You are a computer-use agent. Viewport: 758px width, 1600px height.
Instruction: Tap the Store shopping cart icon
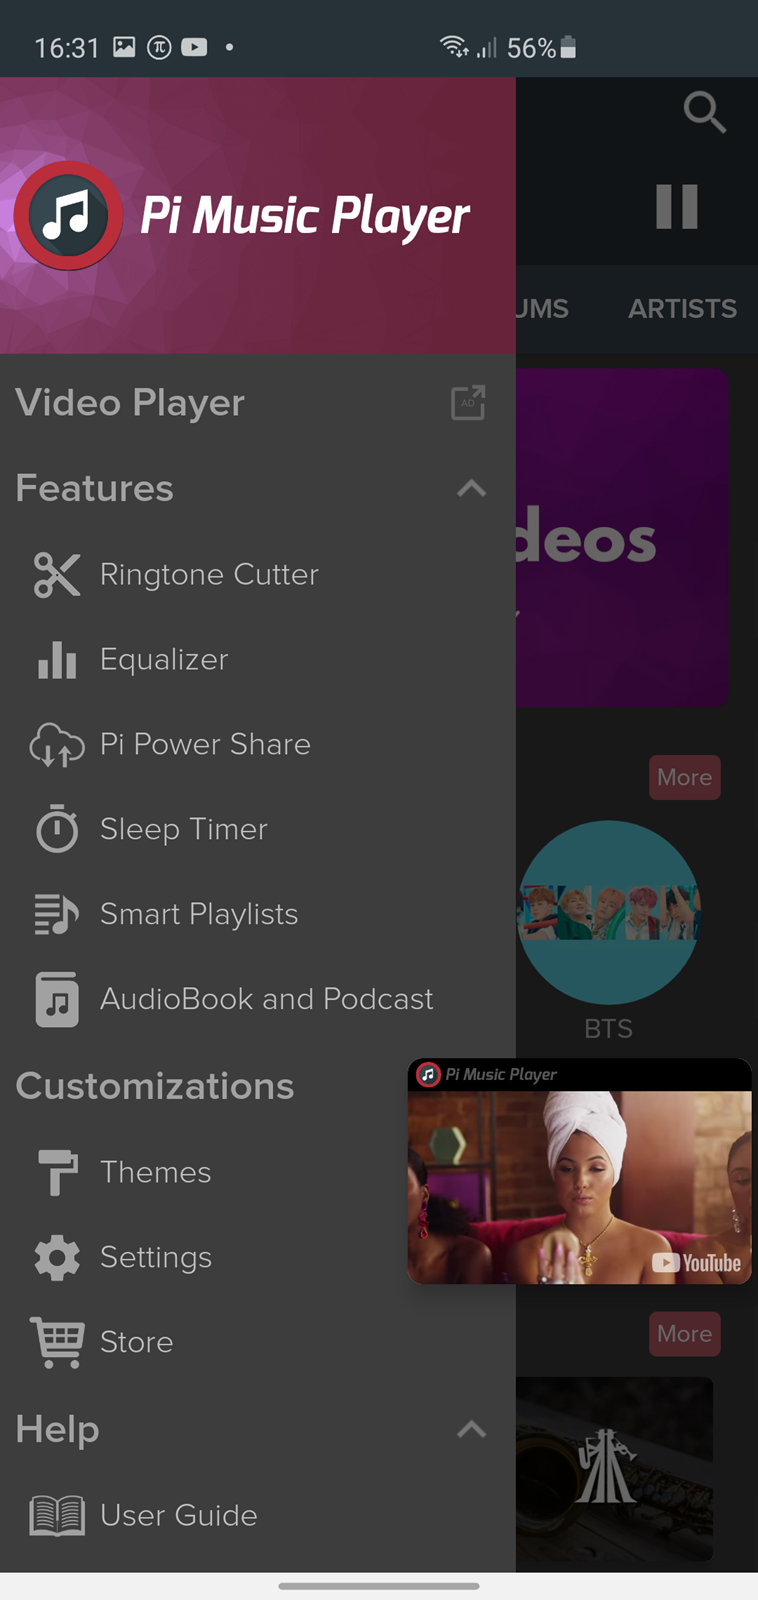[57, 1342]
